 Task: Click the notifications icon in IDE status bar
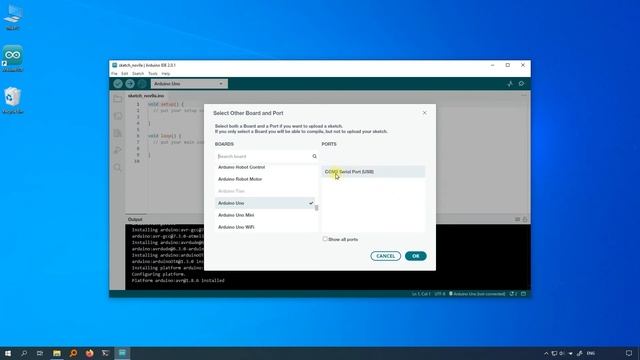(513, 293)
